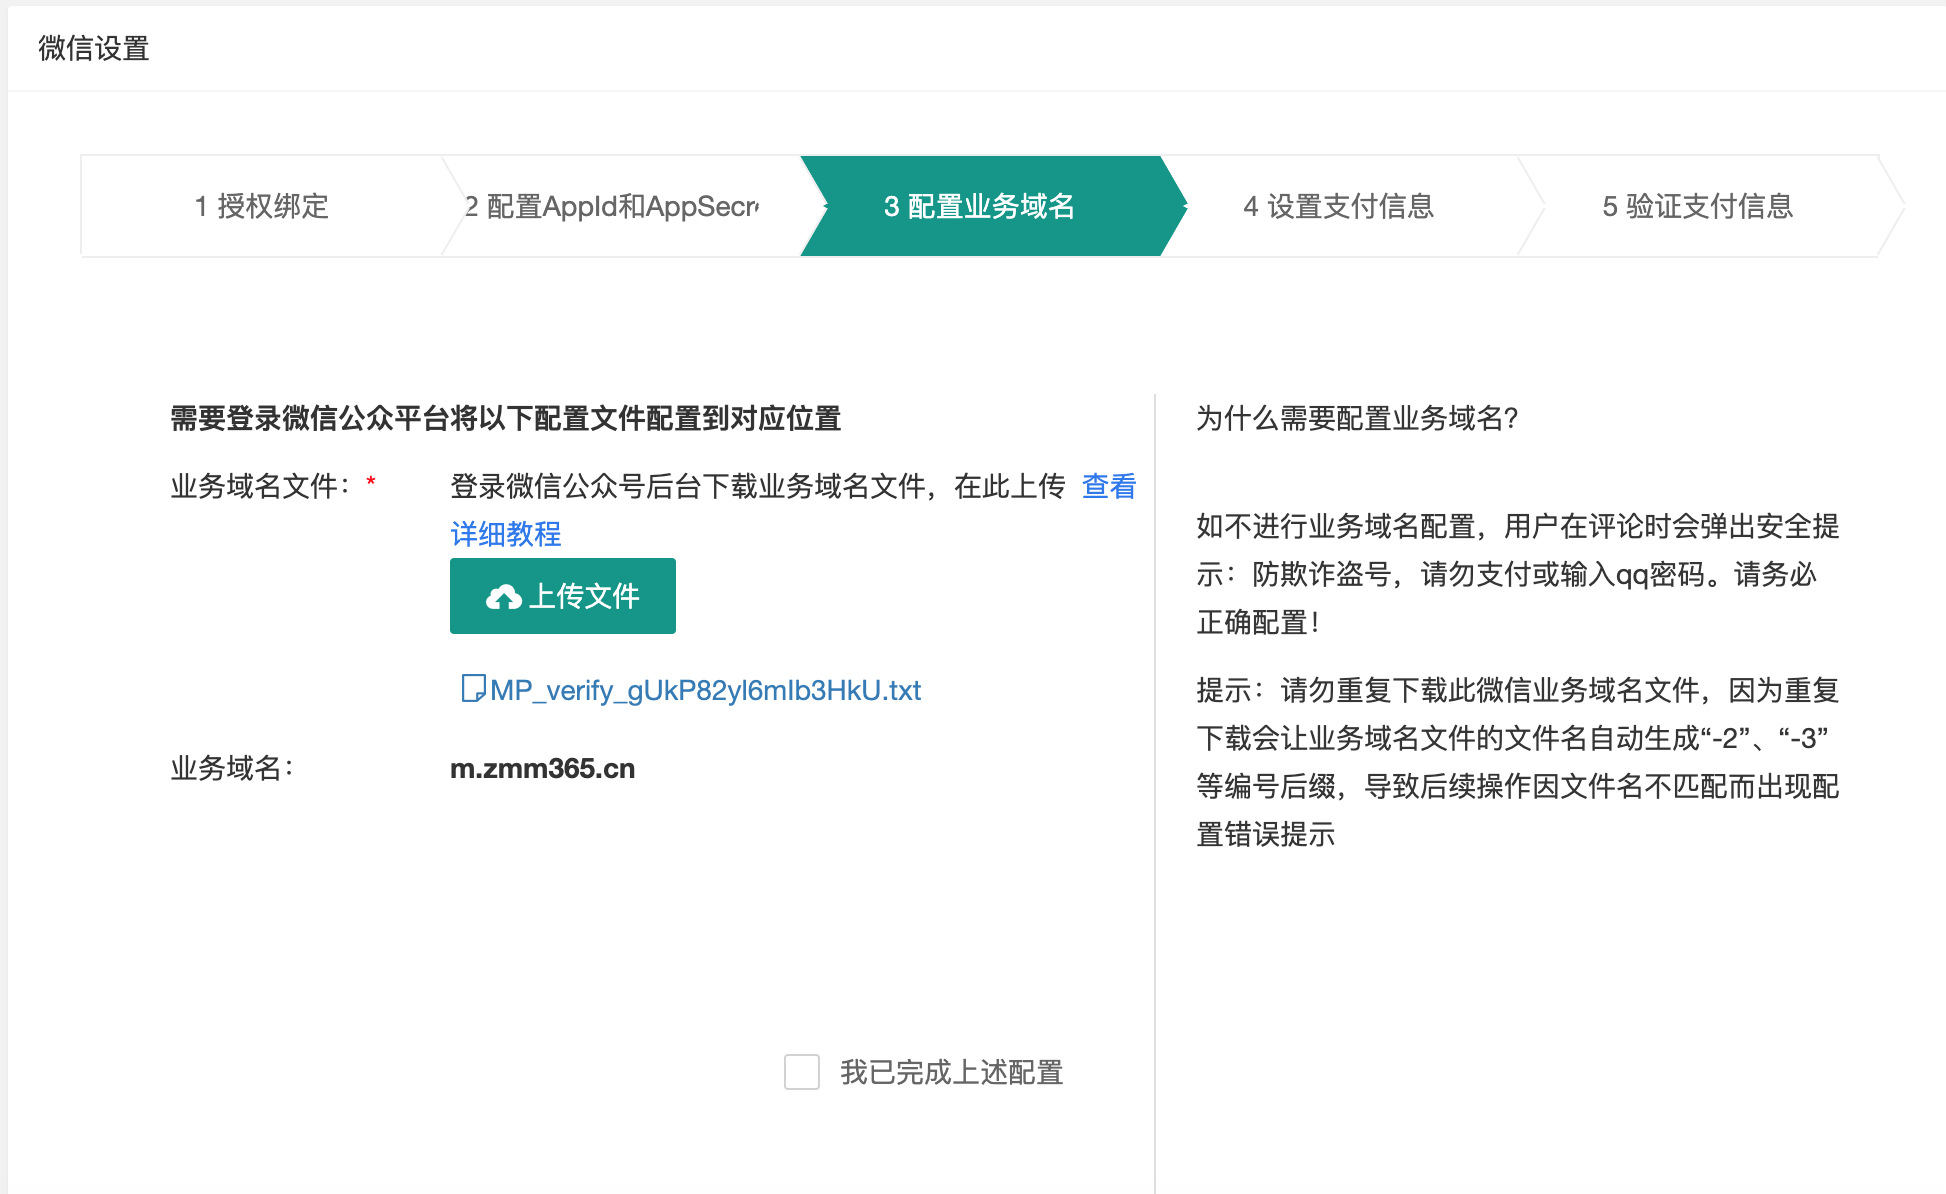1946x1194 pixels.
Task: Click the 我已完成上述配置 label text
Action: tap(951, 1072)
